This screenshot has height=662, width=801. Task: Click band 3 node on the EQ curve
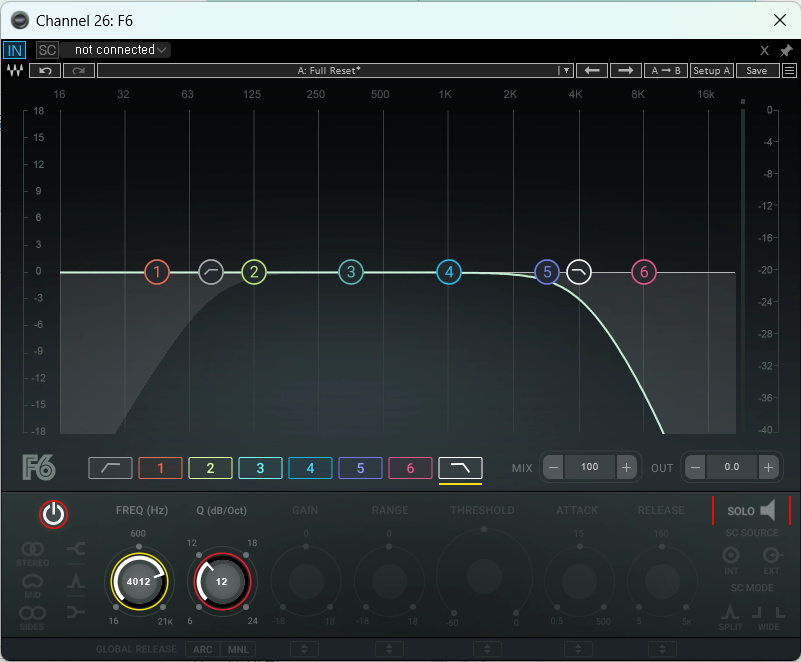tap(349, 271)
